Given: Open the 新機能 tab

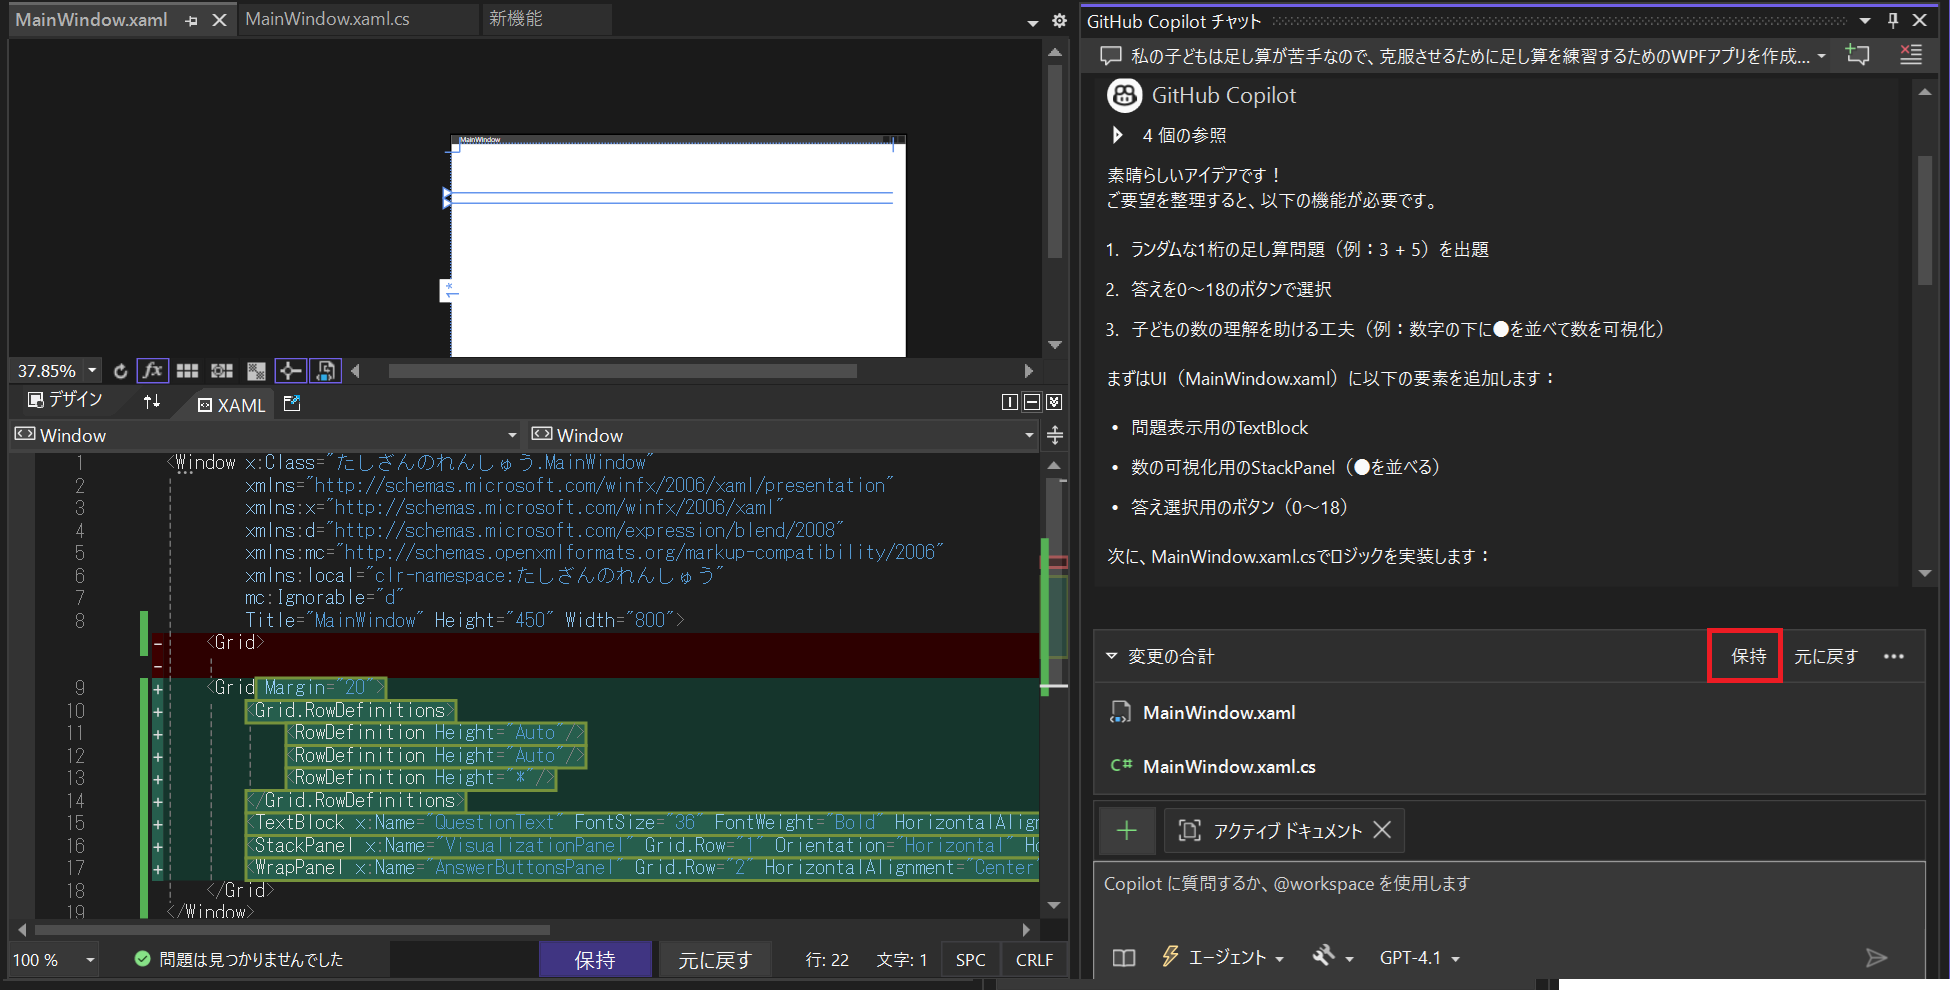Looking at the screenshot, I should point(516,19).
